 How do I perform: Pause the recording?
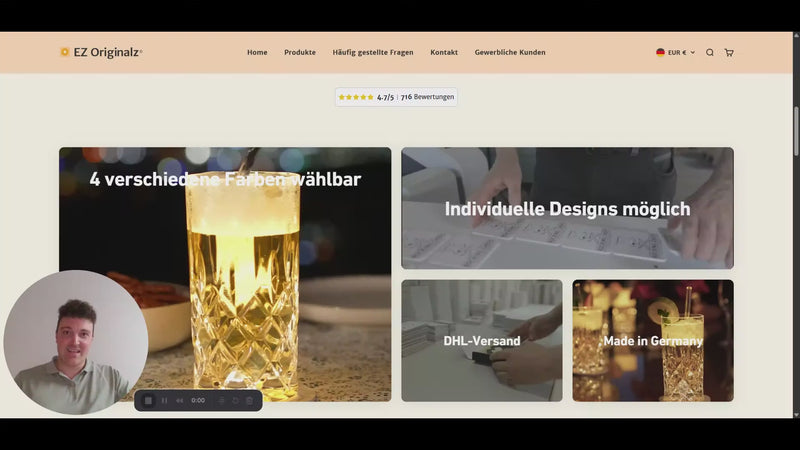click(164, 400)
